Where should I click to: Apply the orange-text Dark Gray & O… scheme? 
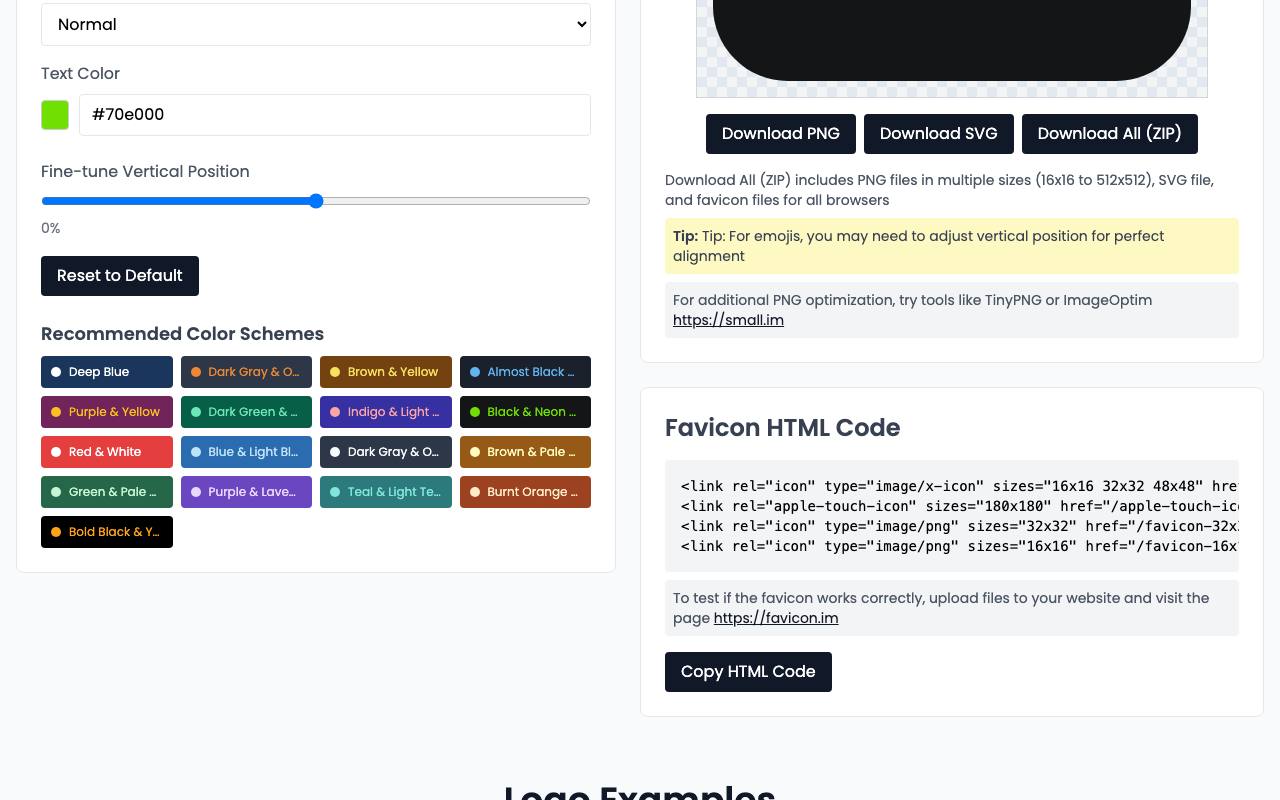coord(246,372)
